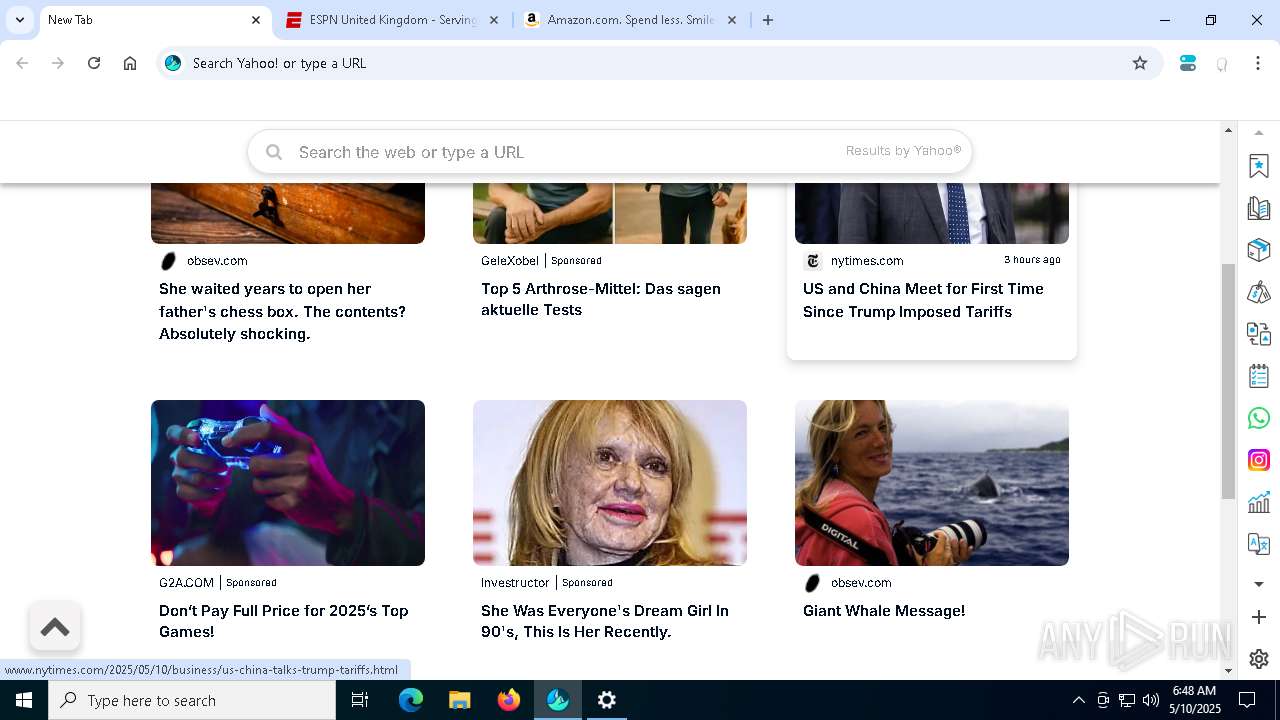1280x720 pixels.
Task: Click the magnifier search icon
Action: point(274,152)
